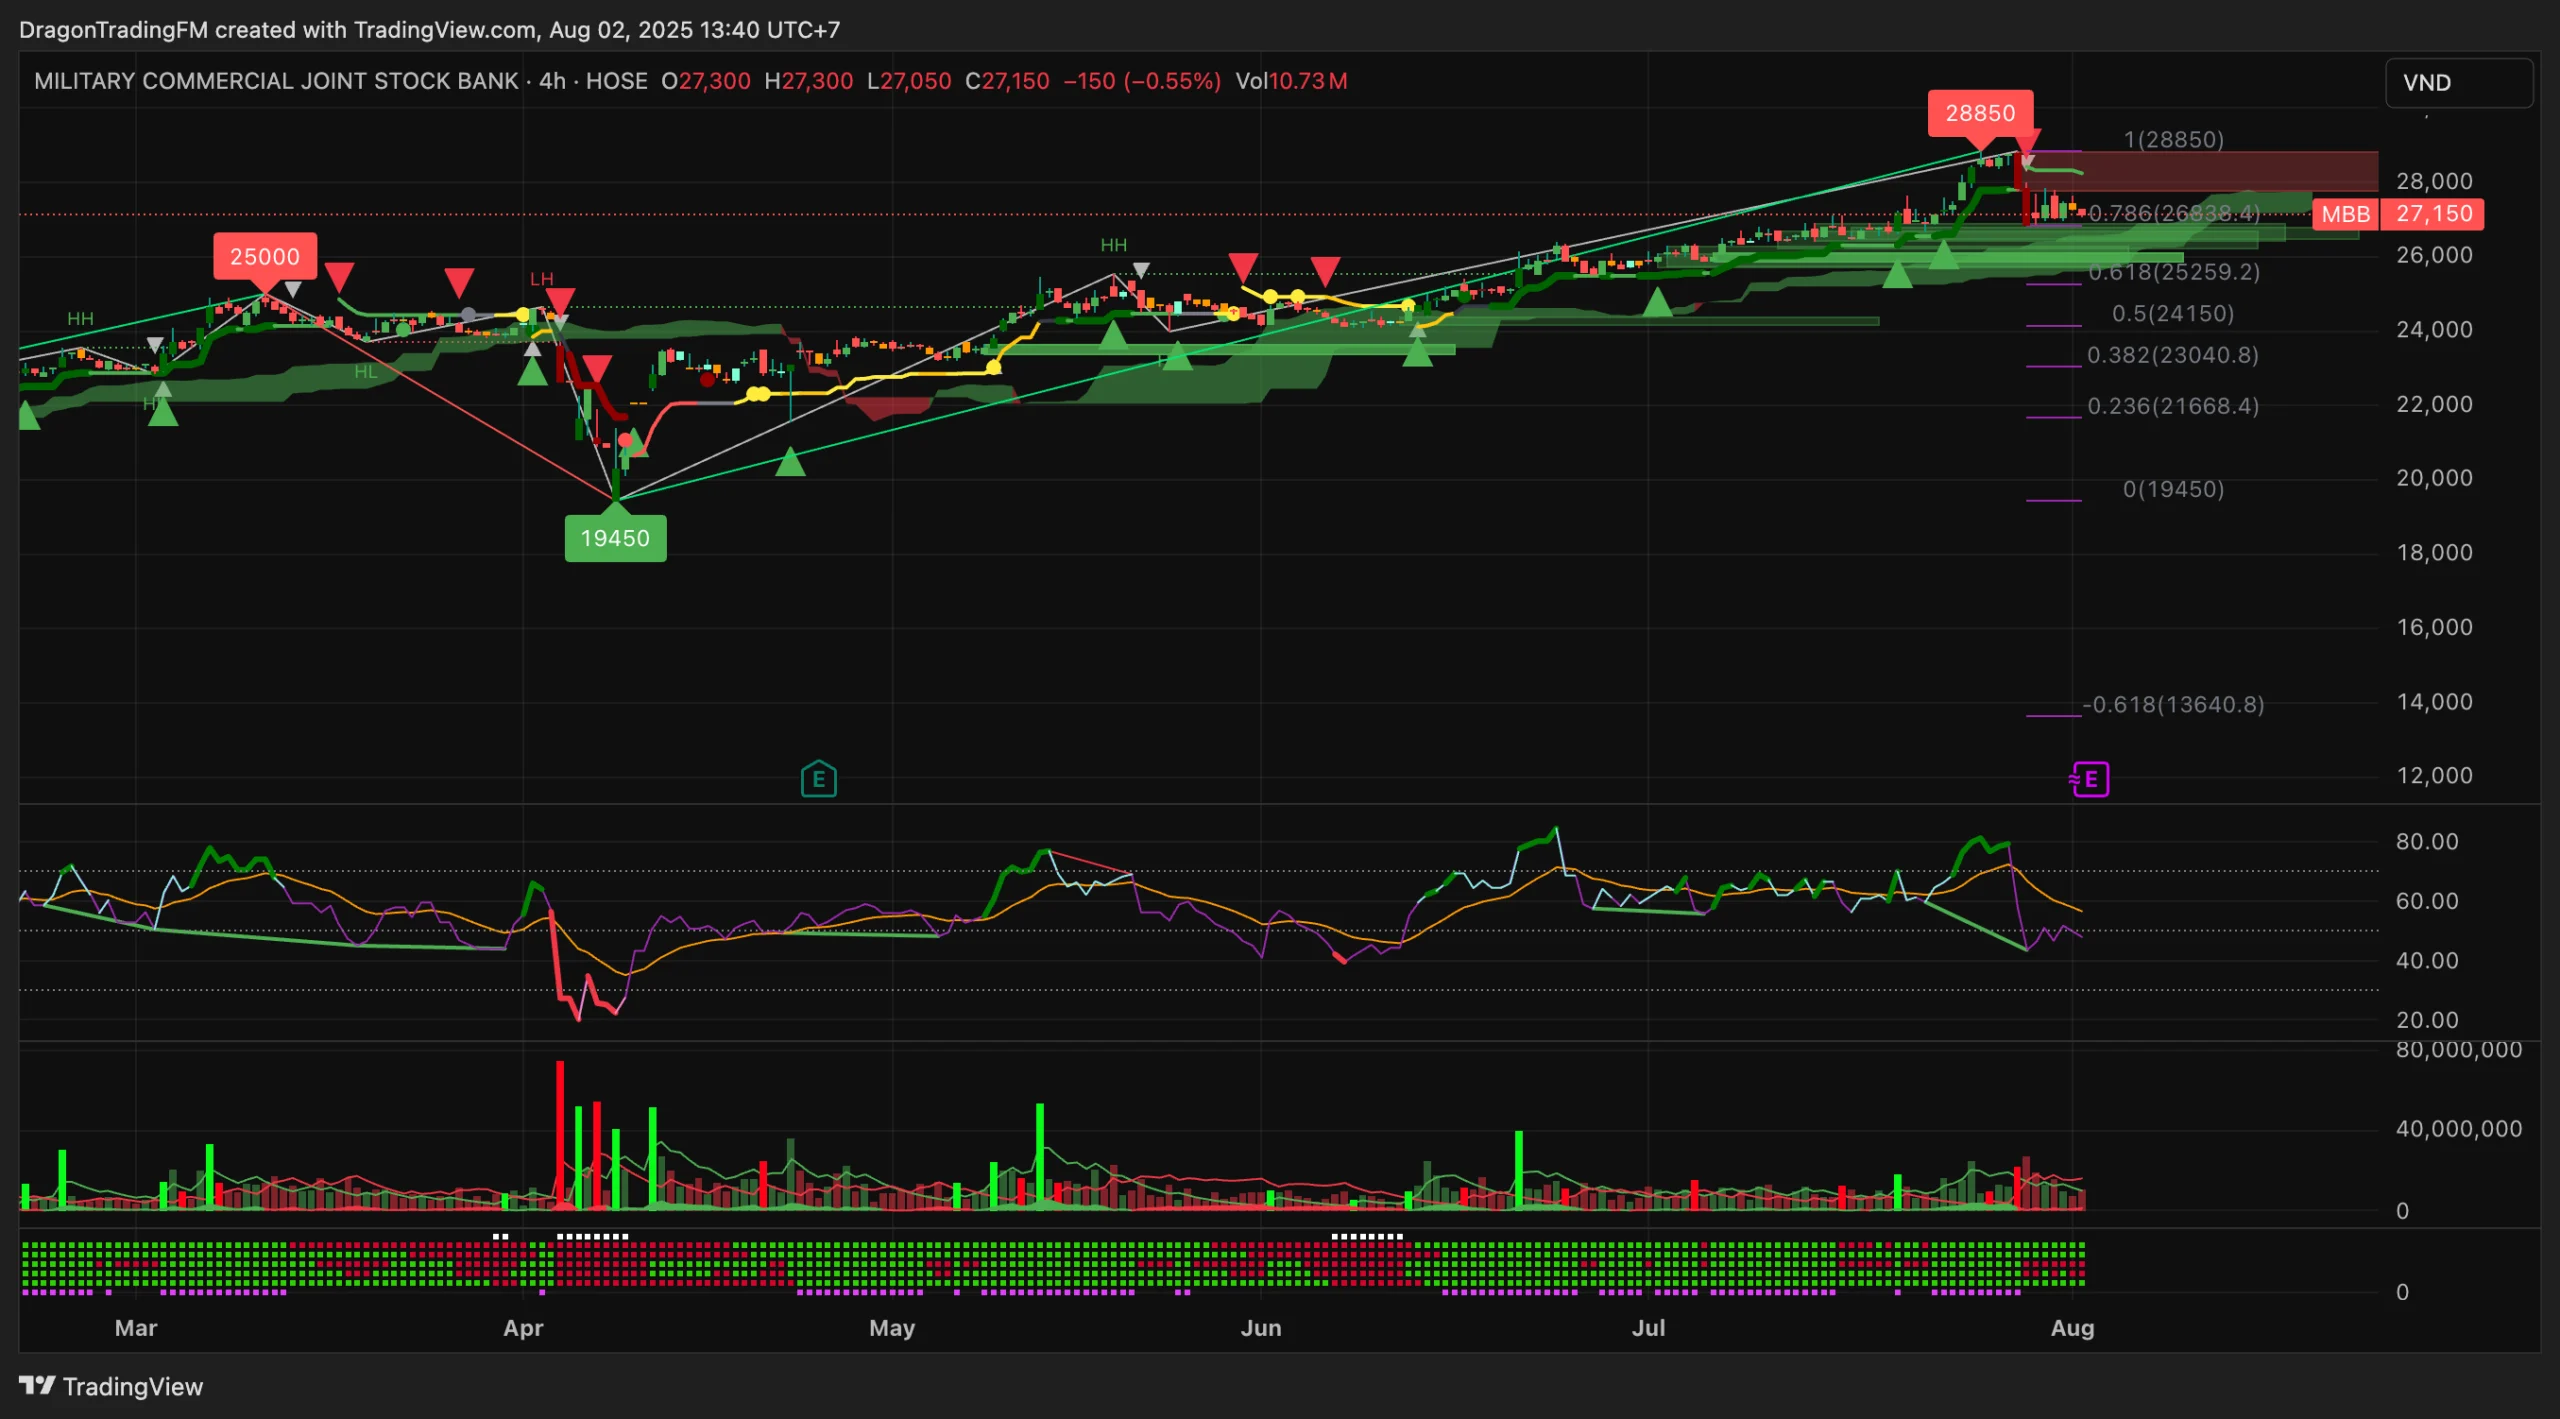Click the red sell arrow below 28850
The width and height of the screenshot is (2560, 1419).
point(2029,143)
